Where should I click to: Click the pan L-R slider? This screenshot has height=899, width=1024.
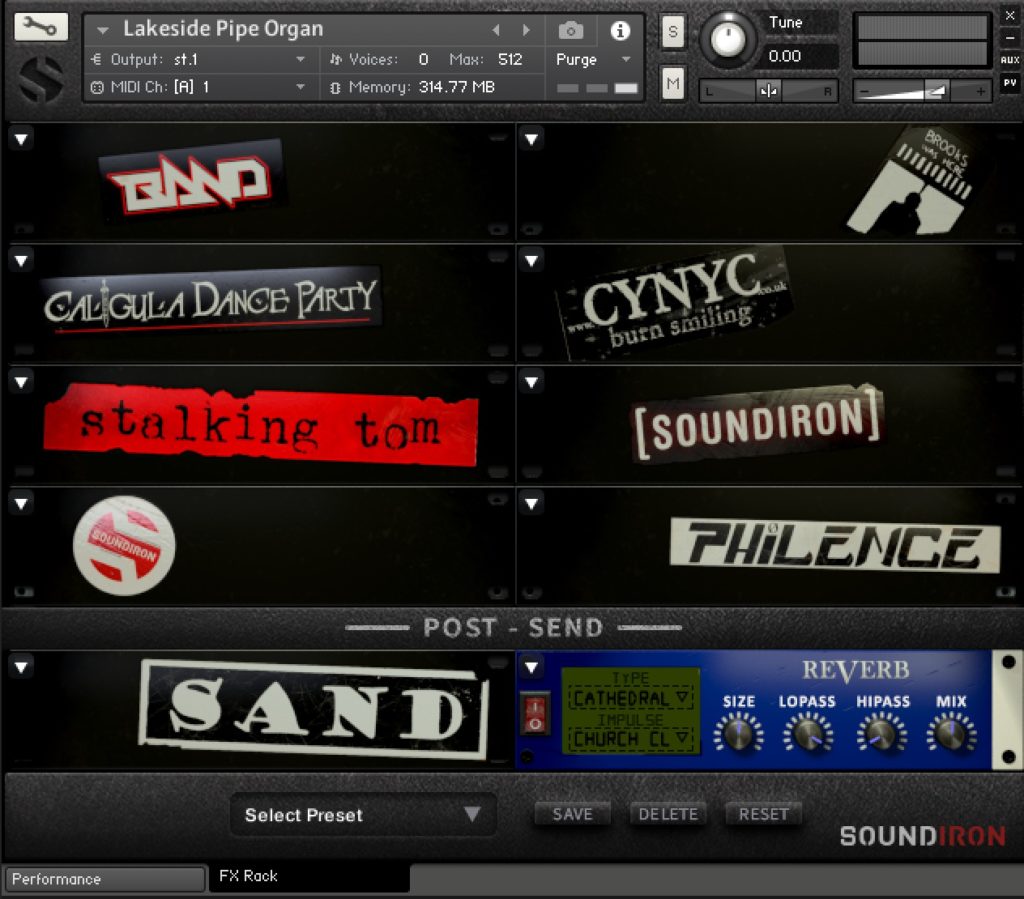point(768,91)
